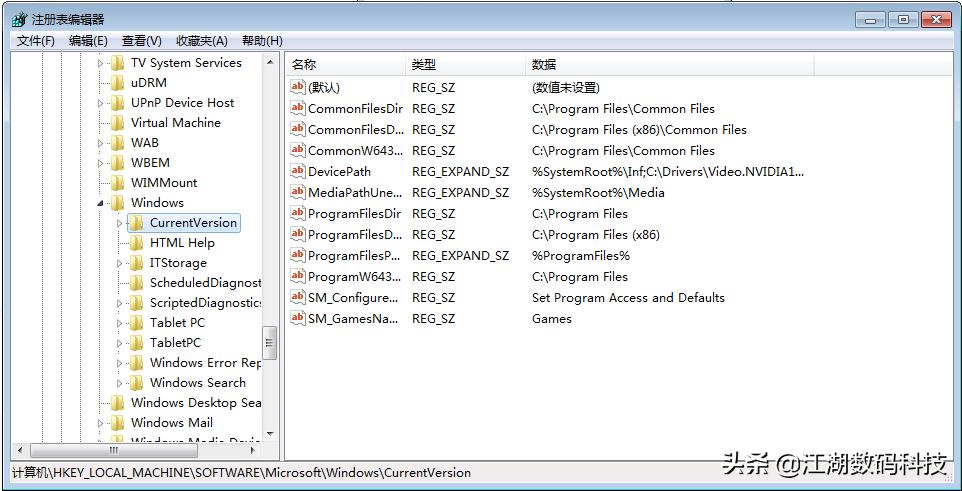
Task: Sort values by the 数据 column header
Action: 669,64
